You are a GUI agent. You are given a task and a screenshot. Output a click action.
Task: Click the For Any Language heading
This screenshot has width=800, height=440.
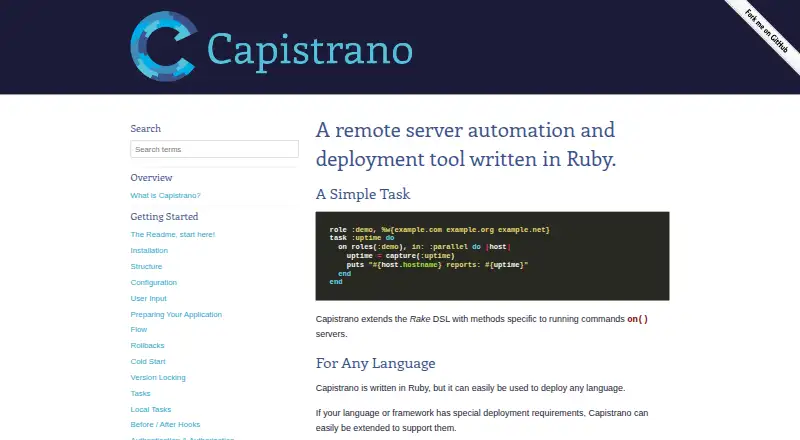[376, 363]
